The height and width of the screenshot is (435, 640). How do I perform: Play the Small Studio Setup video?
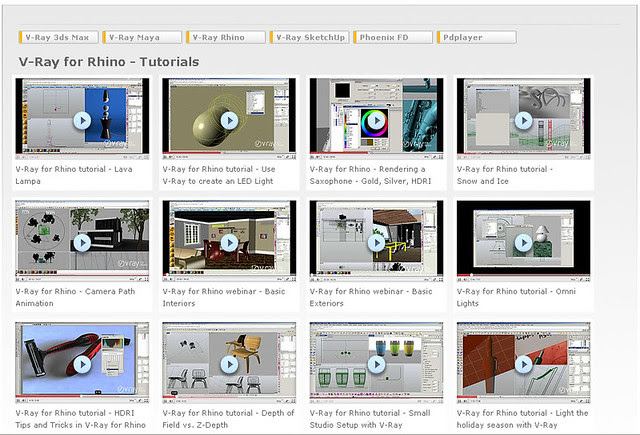point(376,364)
